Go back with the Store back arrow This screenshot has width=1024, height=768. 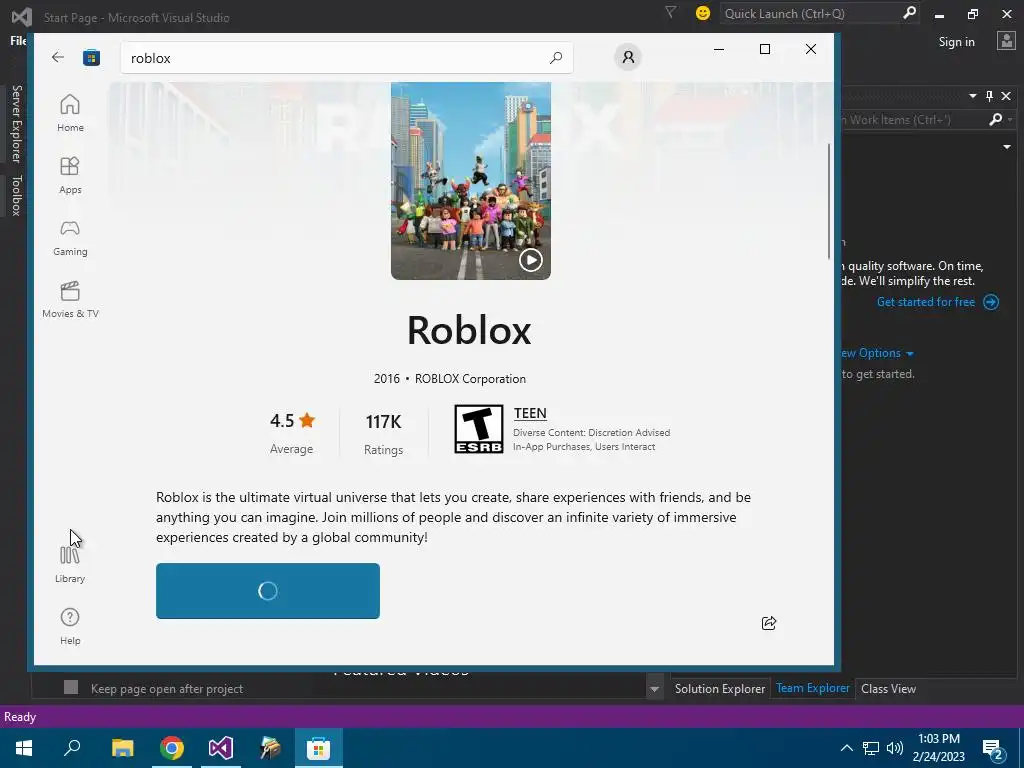click(57, 57)
